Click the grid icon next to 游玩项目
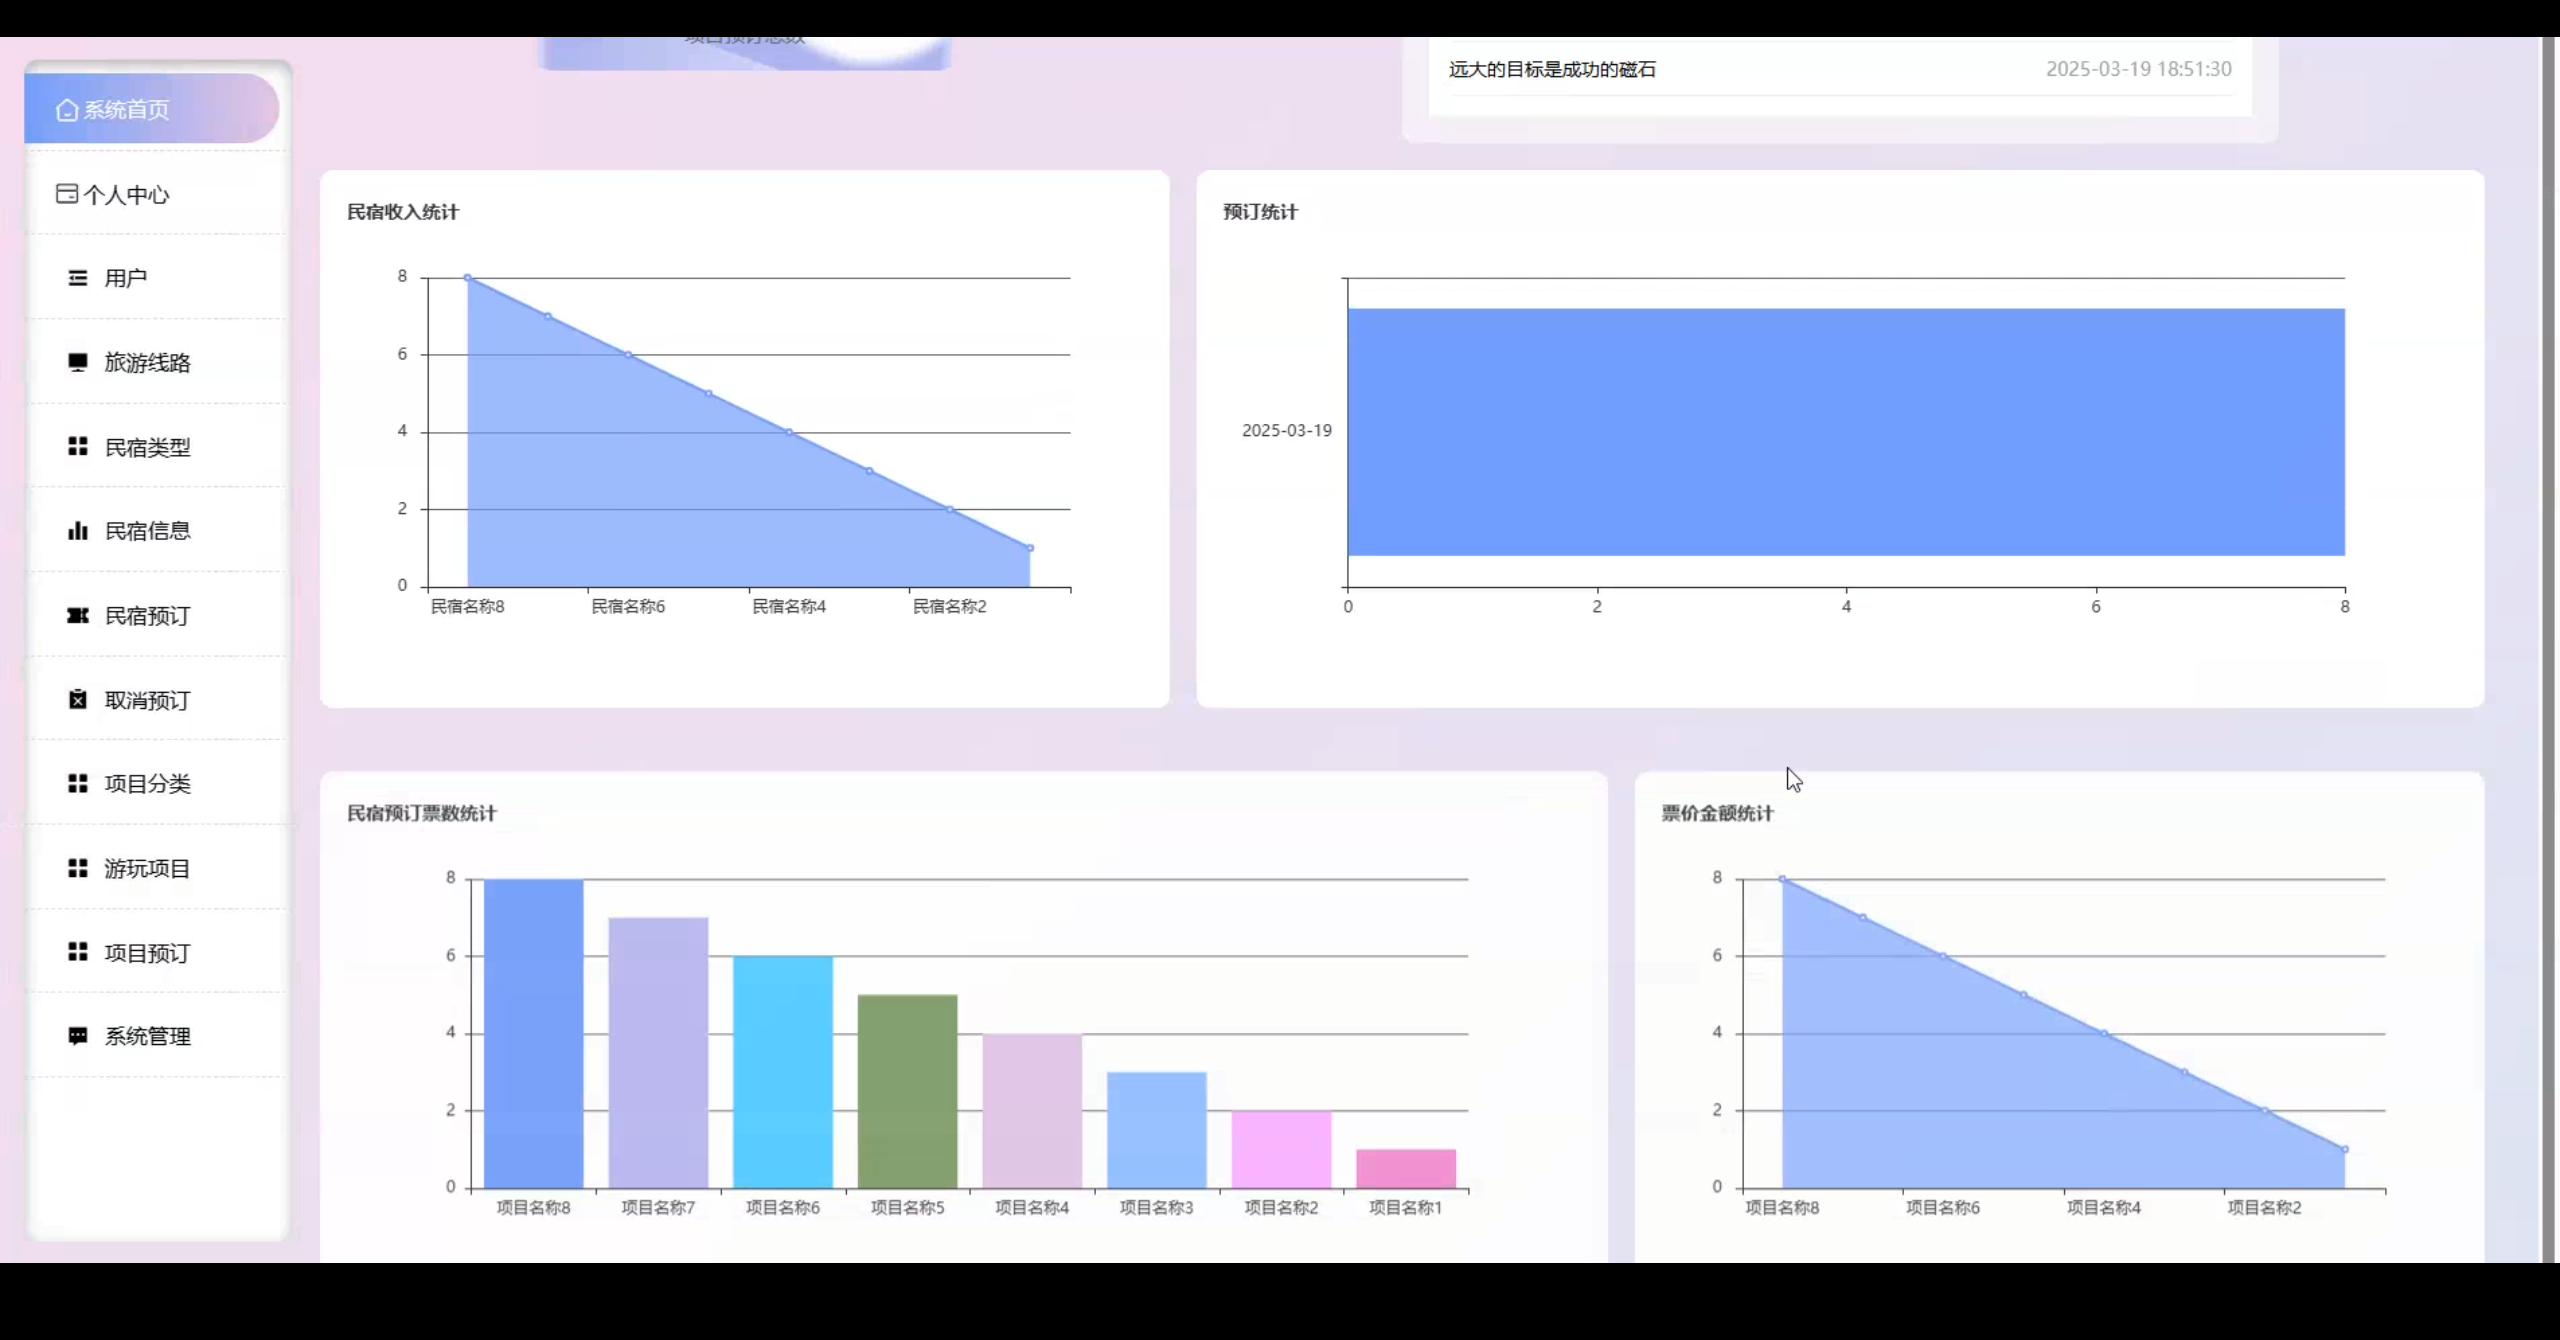The image size is (2560, 1340). pyautogui.click(x=78, y=868)
